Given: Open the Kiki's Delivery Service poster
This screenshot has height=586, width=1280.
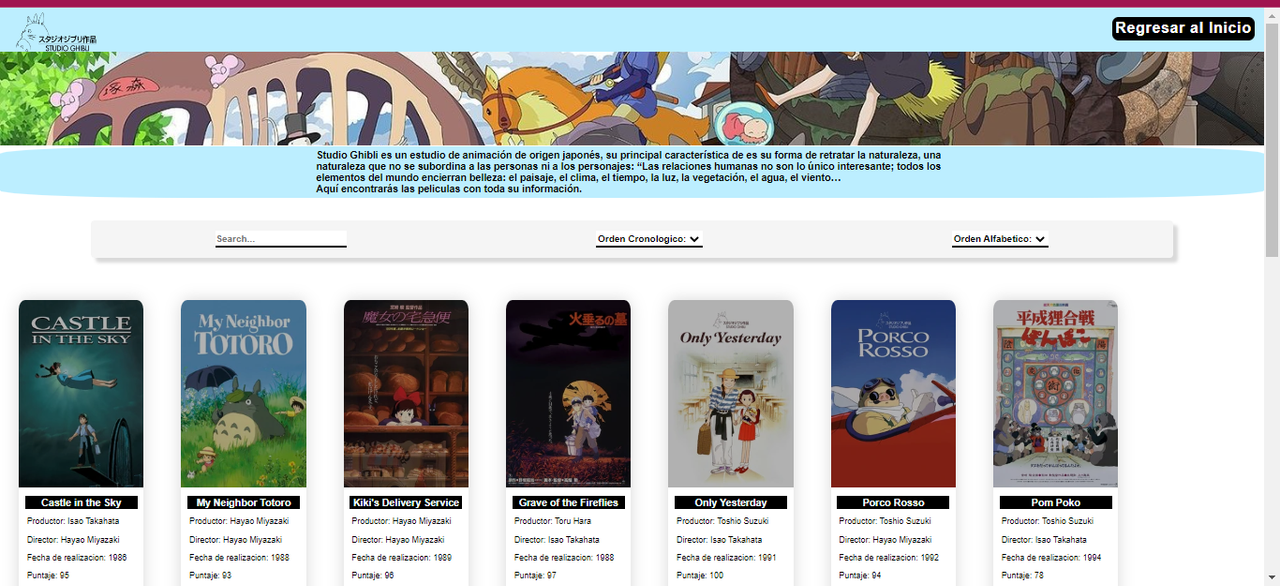Looking at the screenshot, I should [406, 394].
